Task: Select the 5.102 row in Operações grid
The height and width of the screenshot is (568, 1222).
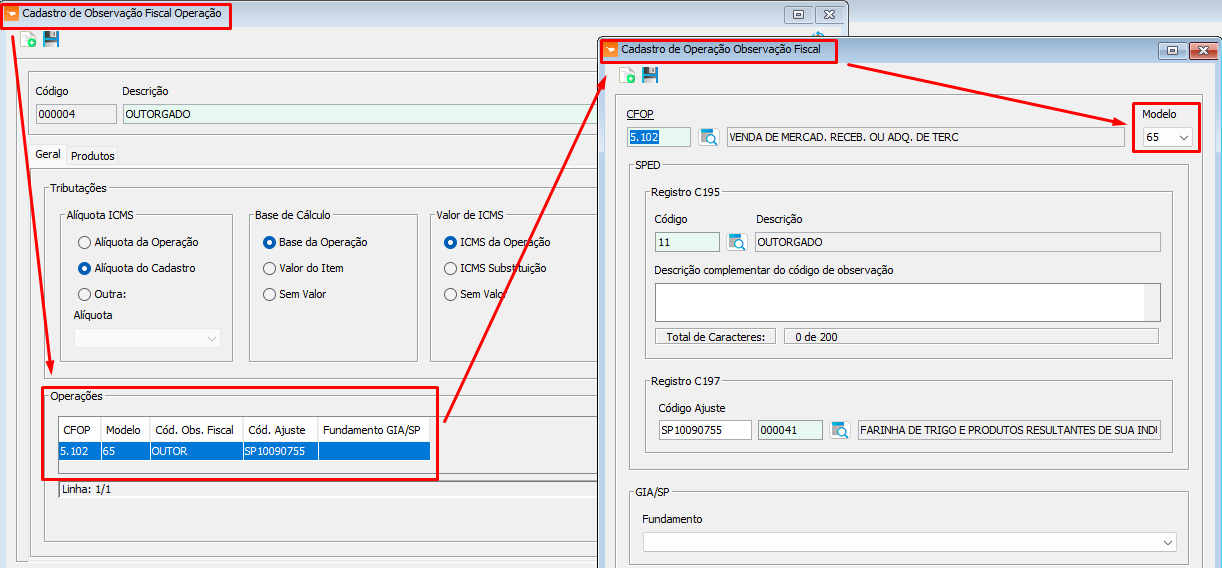Action: [x=75, y=451]
